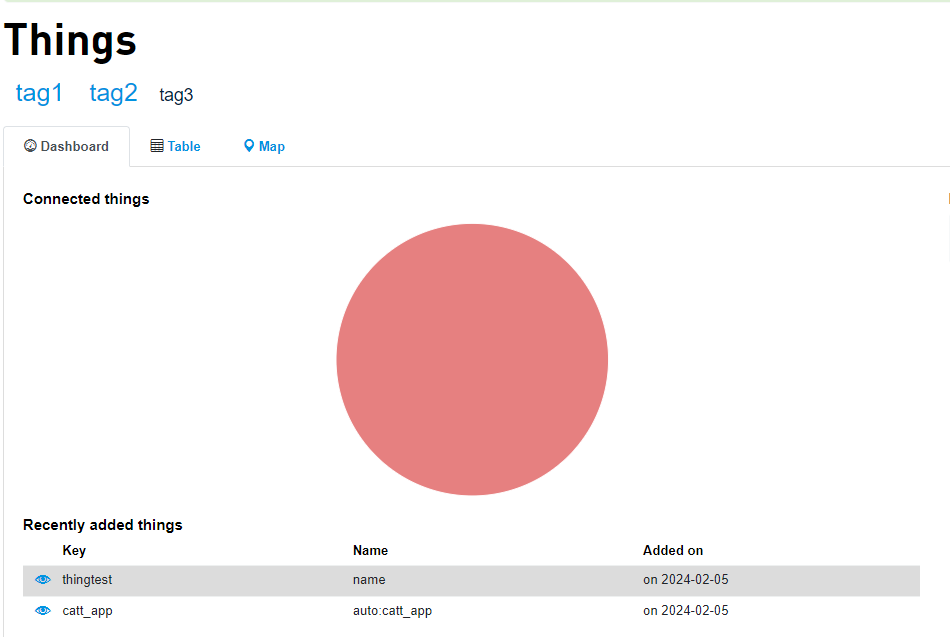Screen dimensions: 950x637
Task: Click the table grid icon beside Table
Action: [157, 146]
